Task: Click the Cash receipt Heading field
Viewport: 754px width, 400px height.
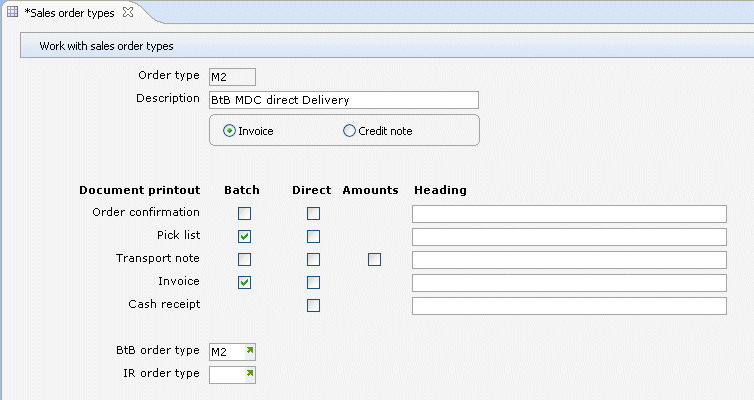Action: pyautogui.click(x=568, y=305)
